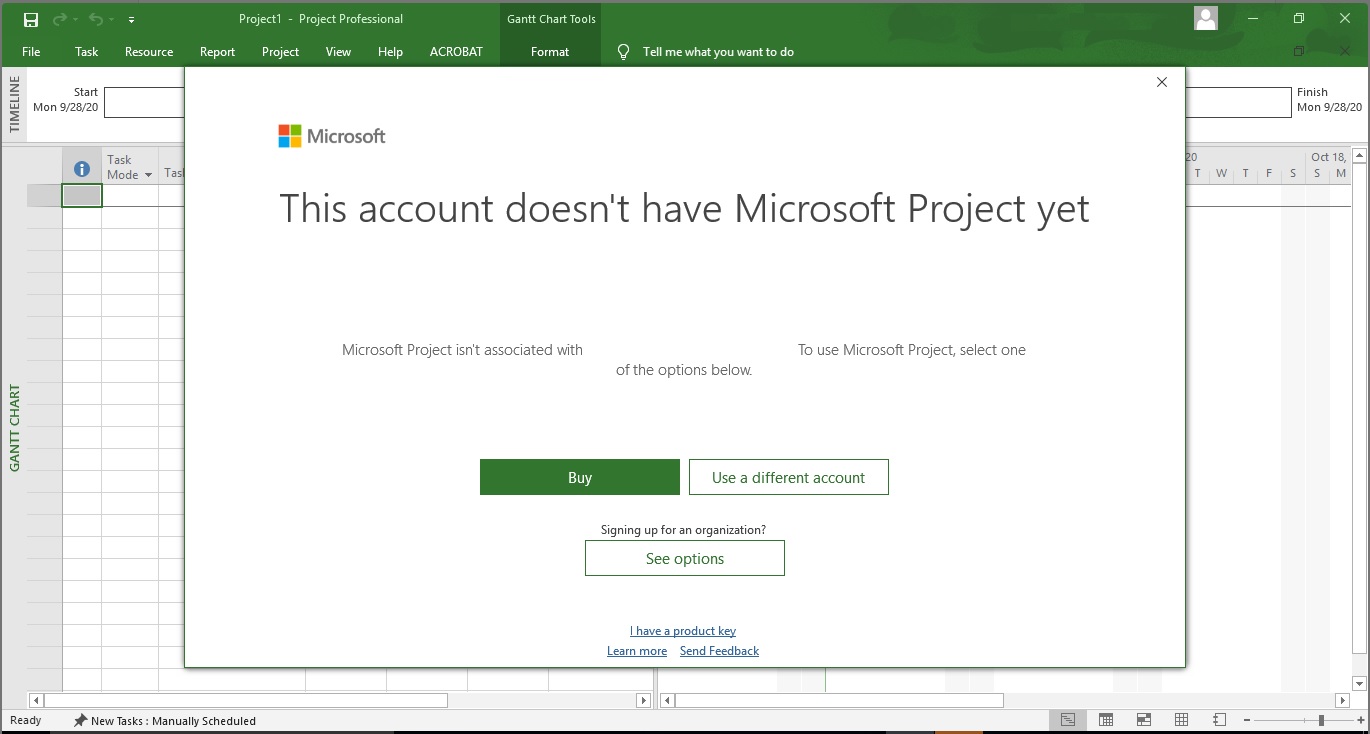The image size is (1370, 734).
Task: Click the chart pane scroll left arrow
Action: (x=665, y=701)
